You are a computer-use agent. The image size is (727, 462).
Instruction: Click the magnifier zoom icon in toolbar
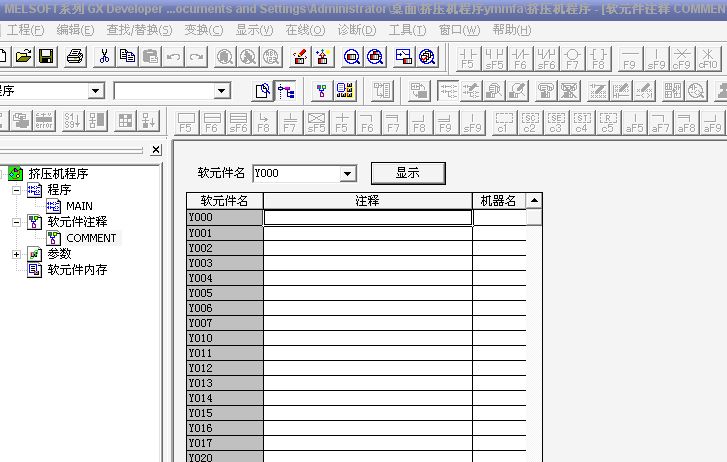click(352, 57)
